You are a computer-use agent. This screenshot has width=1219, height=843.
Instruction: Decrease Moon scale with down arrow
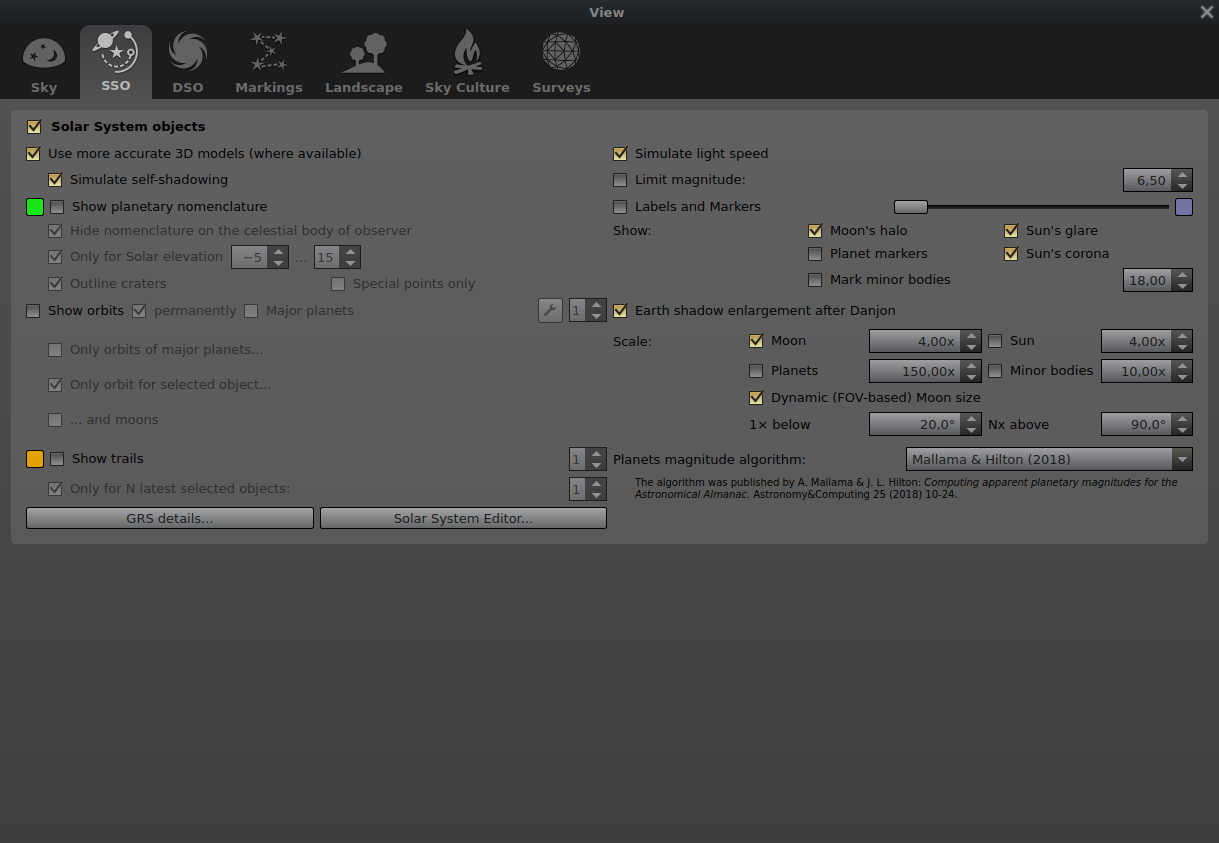coord(970,347)
